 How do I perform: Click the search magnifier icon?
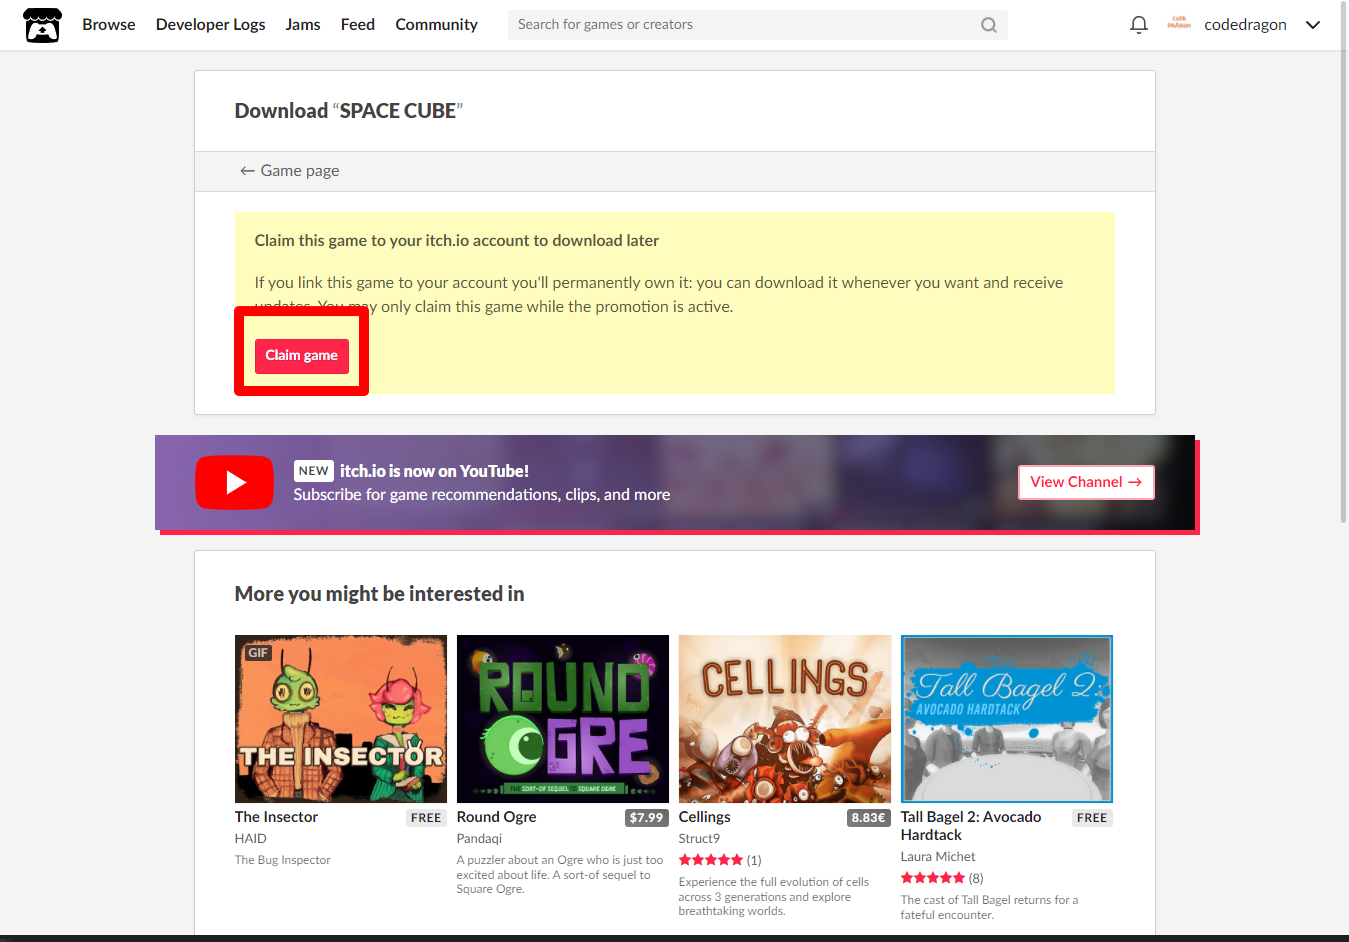click(x=988, y=25)
